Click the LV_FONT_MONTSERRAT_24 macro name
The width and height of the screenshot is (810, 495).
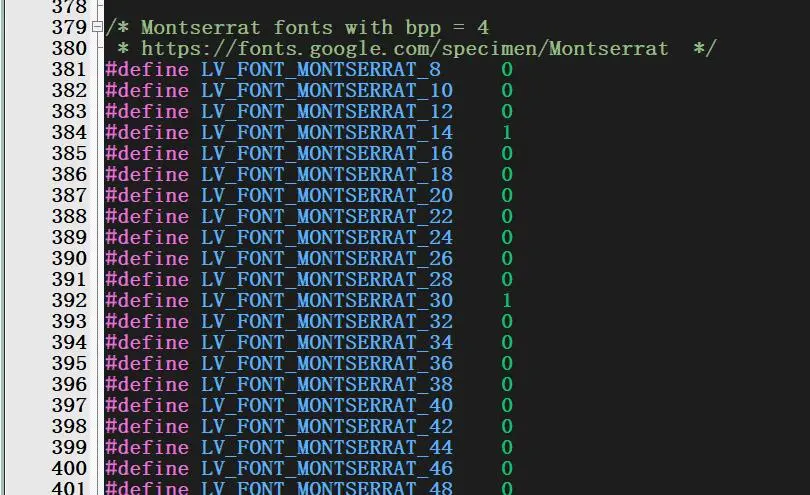[326, 237]
